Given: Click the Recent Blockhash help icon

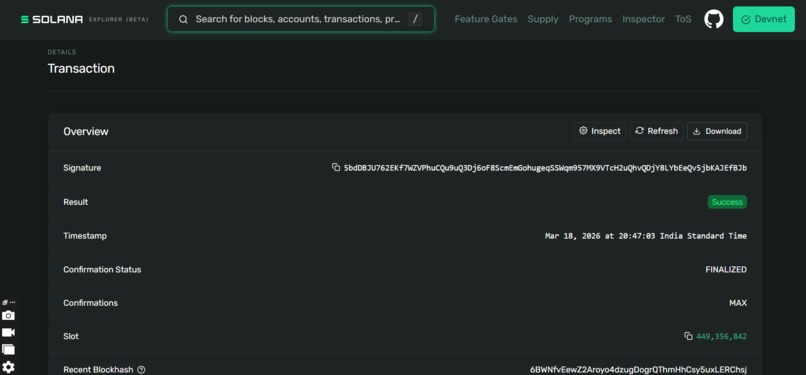Looking at the screenshot, I should click(x=141, y=370).
